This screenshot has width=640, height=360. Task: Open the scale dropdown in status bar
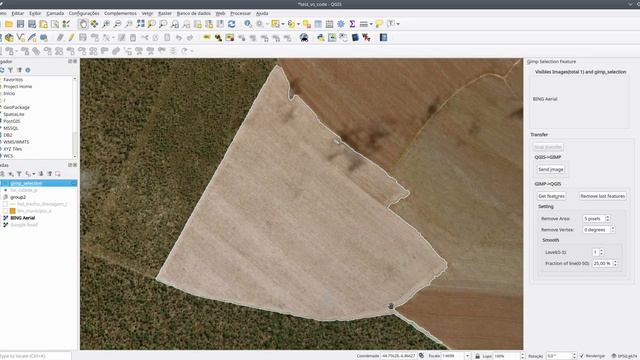[x=467, y=356]
